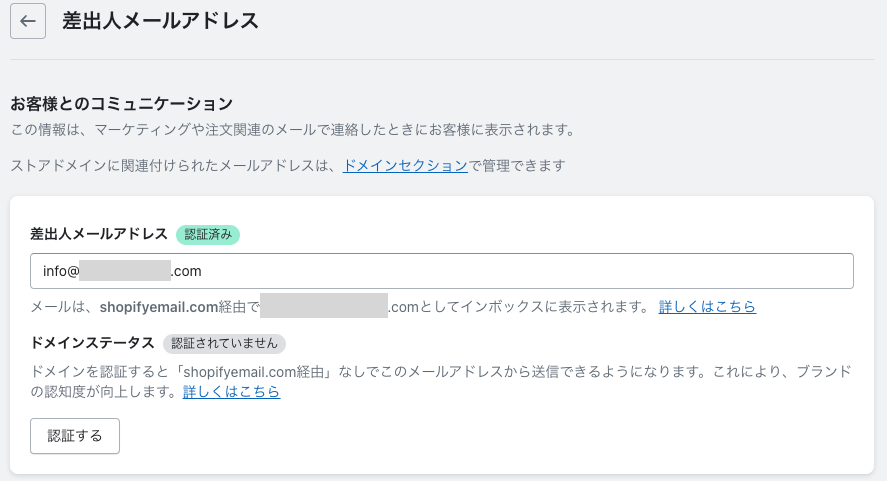
Task: Click the page title 差出人メールアドレス at top
Action: tap(160, 21)
